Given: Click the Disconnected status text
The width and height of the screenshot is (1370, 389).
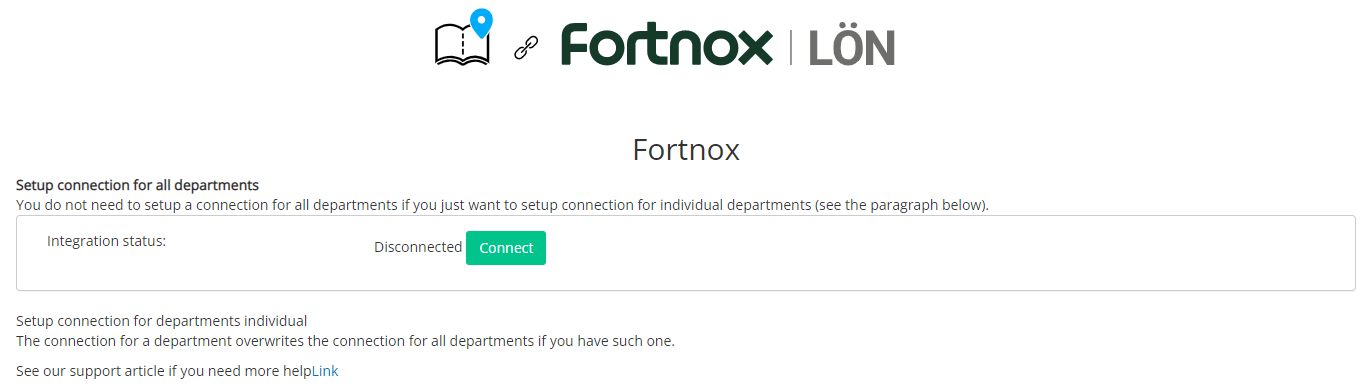Looking at the screenshot, I should pyautogui.click(x=418, y=247).
